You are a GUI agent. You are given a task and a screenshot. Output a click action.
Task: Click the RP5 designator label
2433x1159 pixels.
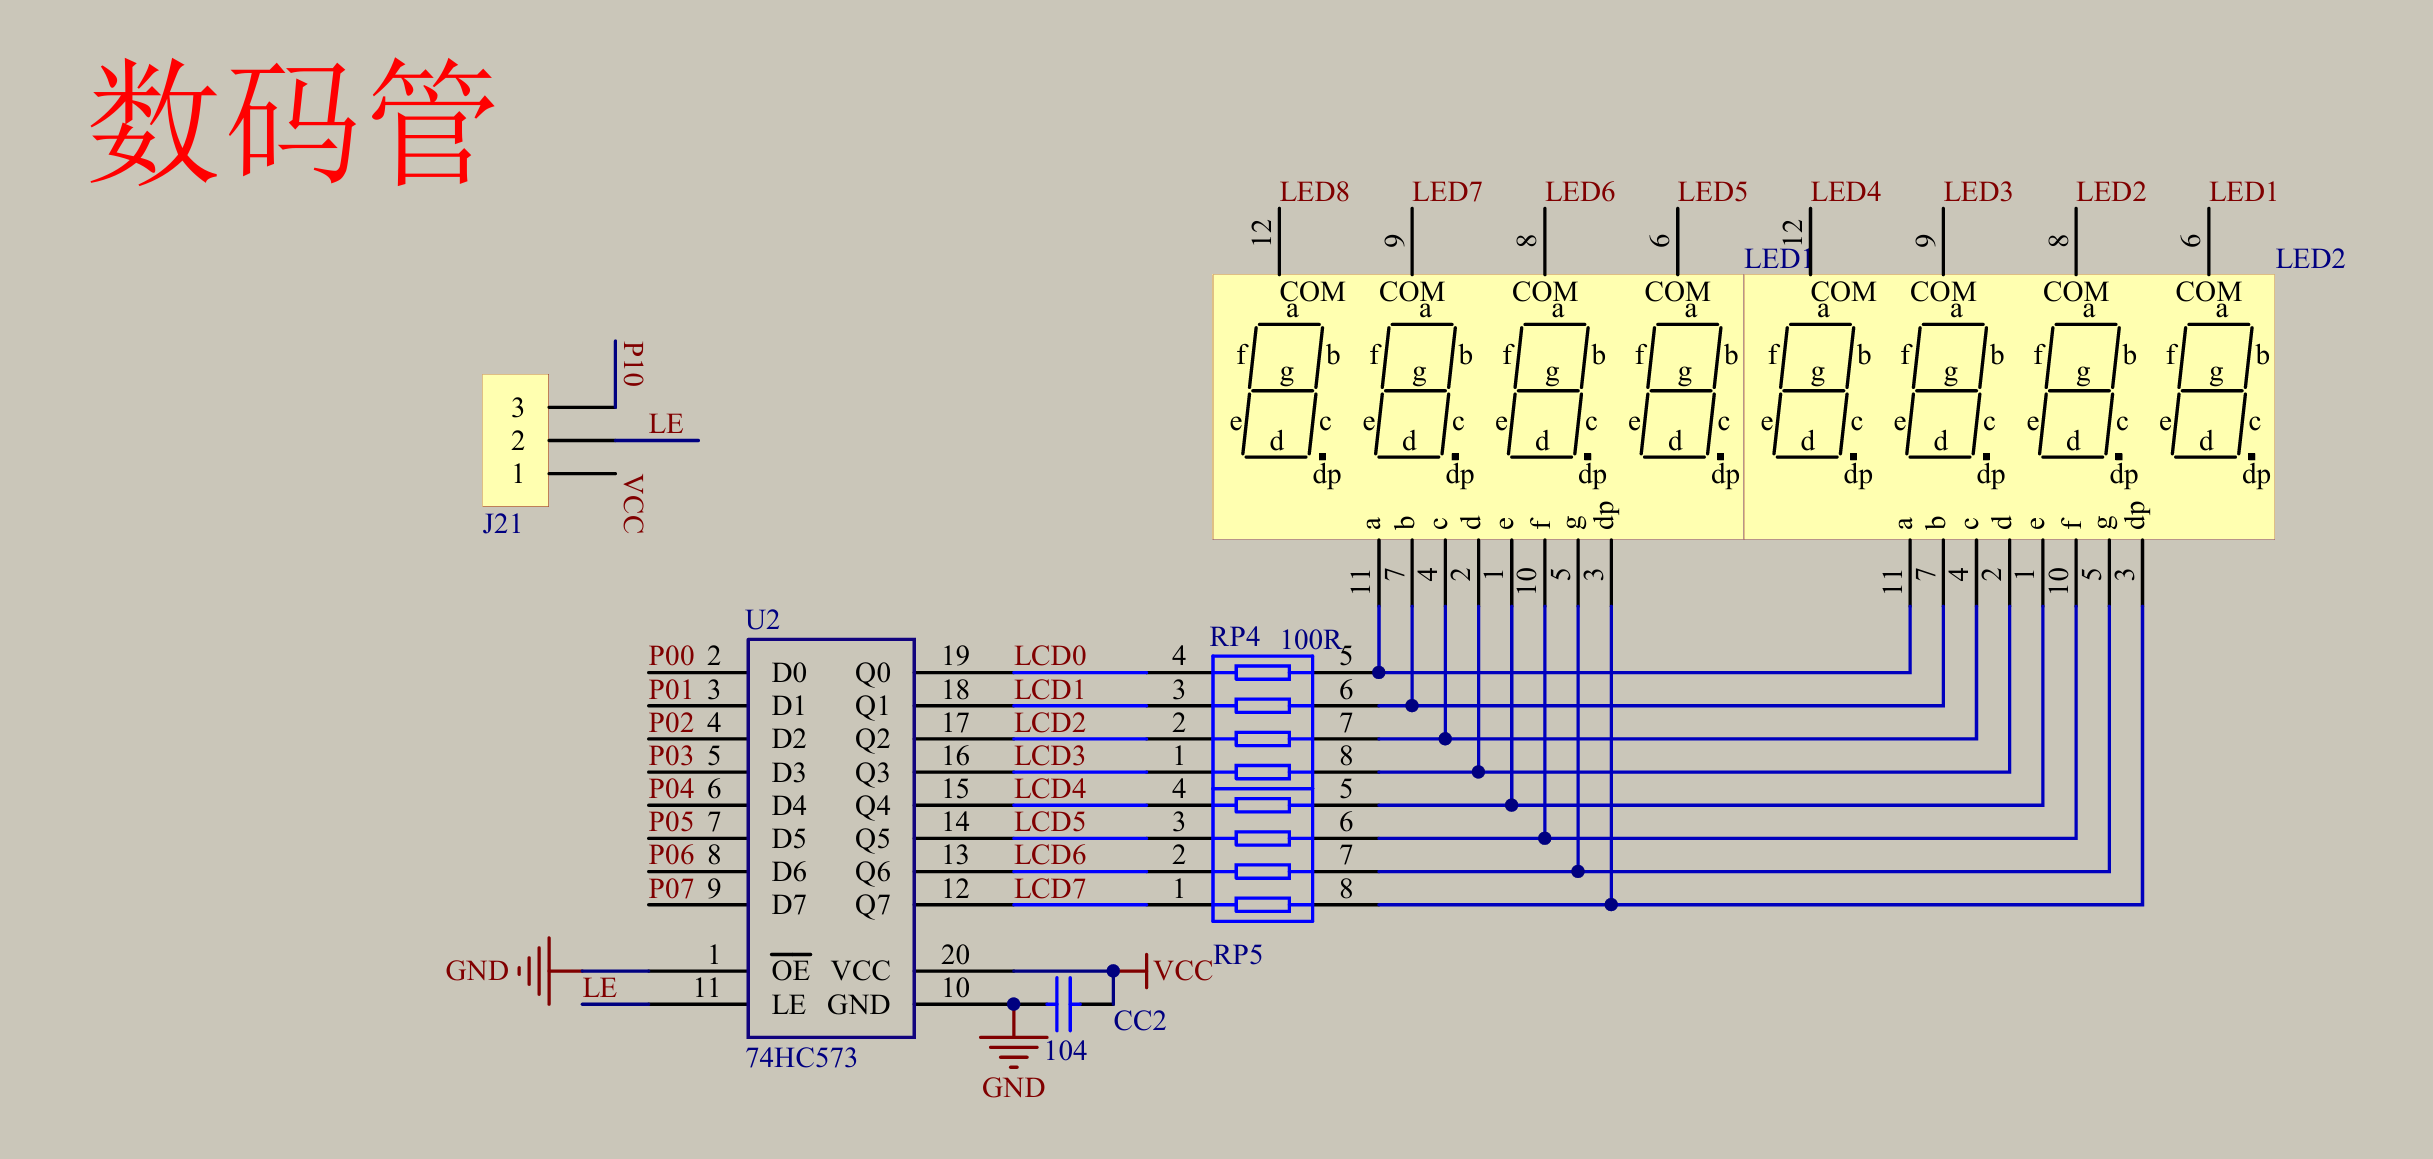pos(1237,955)
